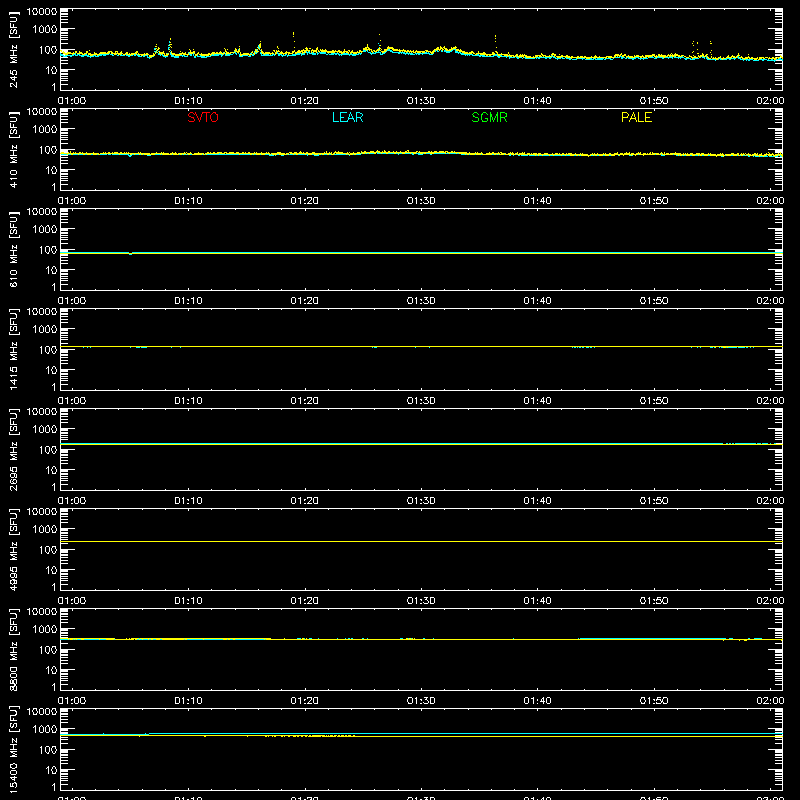Screen dimensions: 800x800
Task: Click the 10 label on the 610 MHz axis
Action: (x=51, y=270)
